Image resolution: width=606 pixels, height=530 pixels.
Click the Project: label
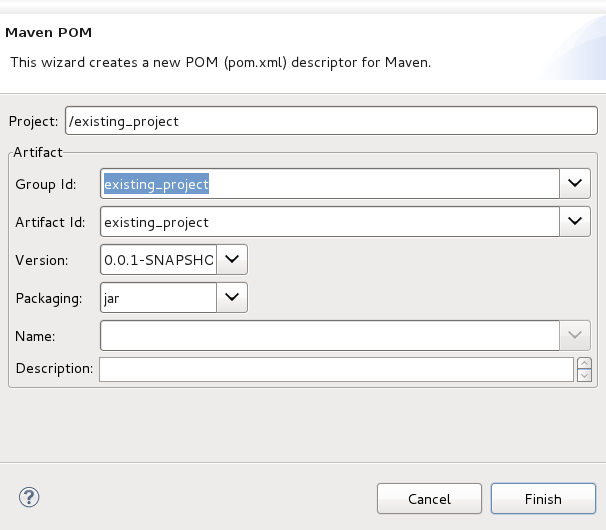(x=33, y=121)
